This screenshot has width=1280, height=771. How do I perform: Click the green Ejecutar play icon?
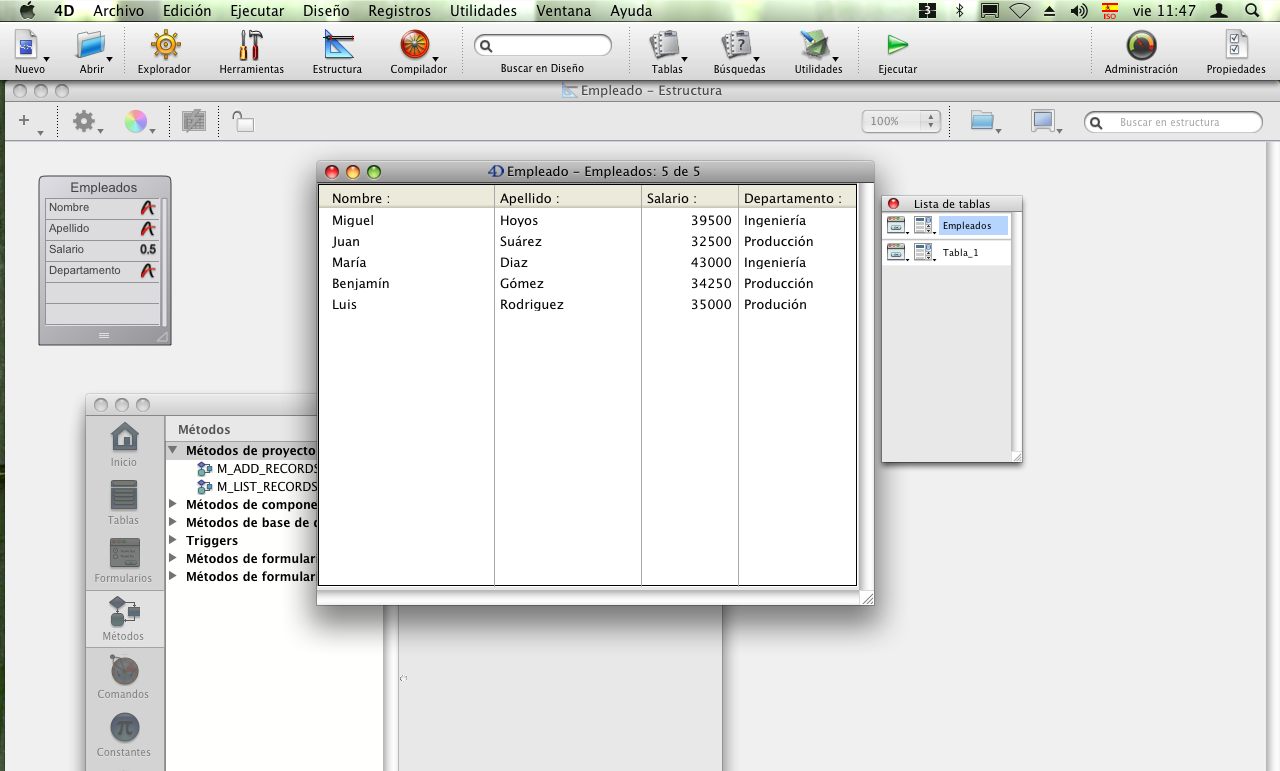[x=897, y=46]
